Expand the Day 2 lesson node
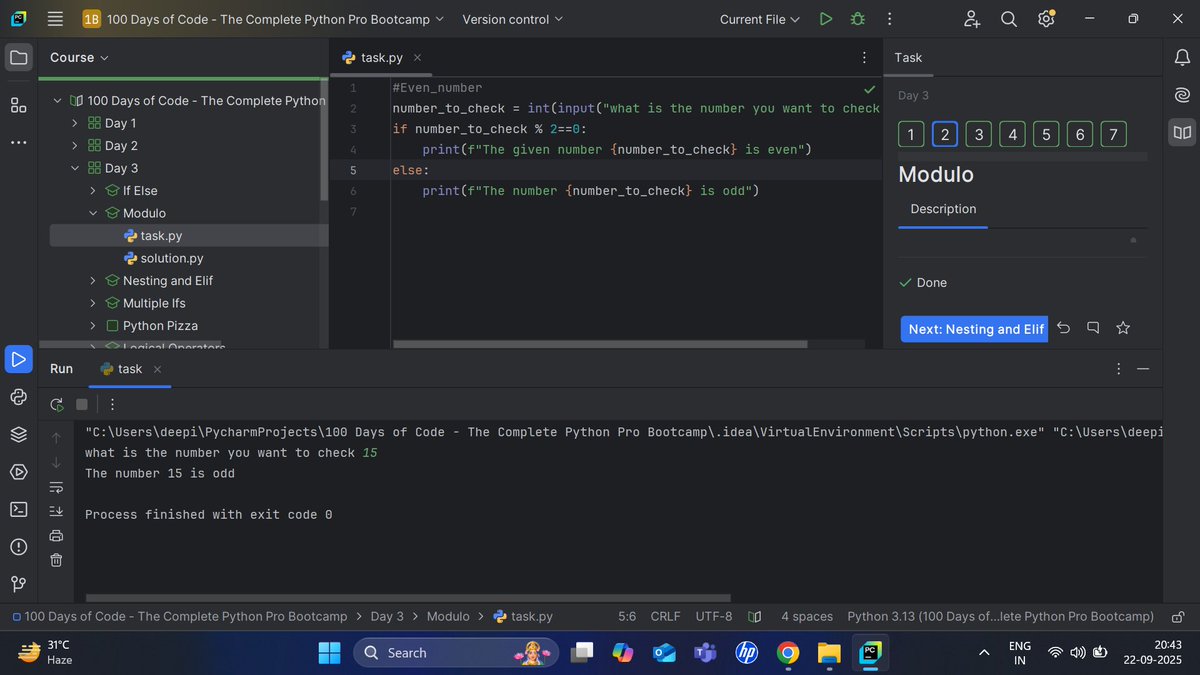 [x=74, y=146]
